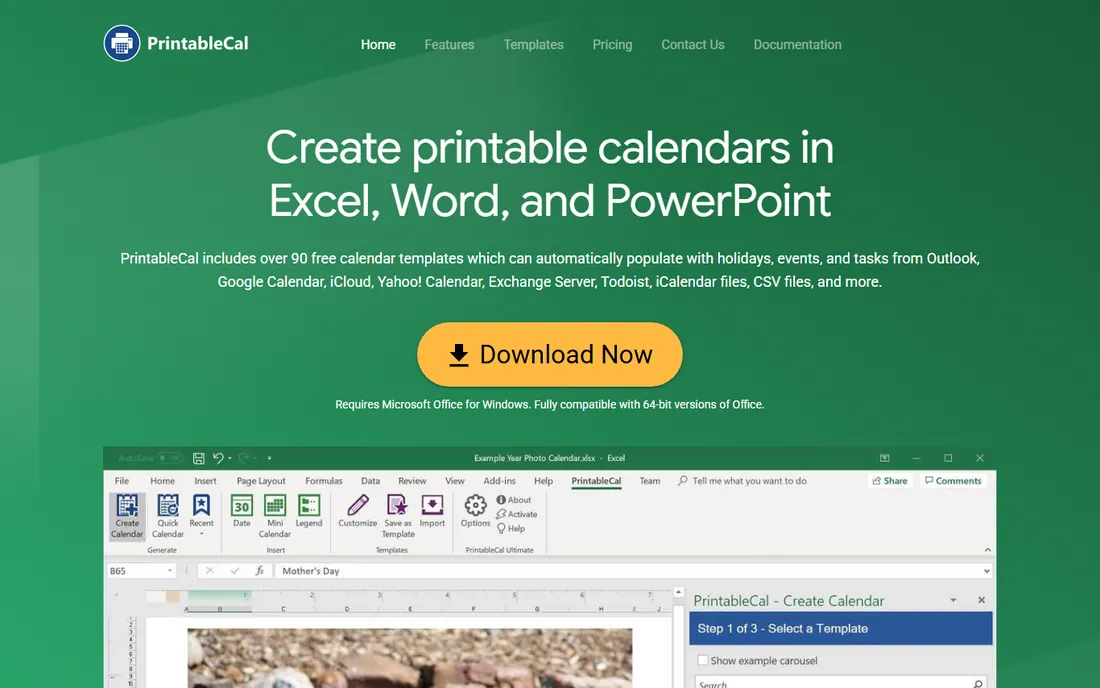Click the Import template icon
Image resolution: width=1100 pixels, height=688 pixels.
(x=432, y=511)
